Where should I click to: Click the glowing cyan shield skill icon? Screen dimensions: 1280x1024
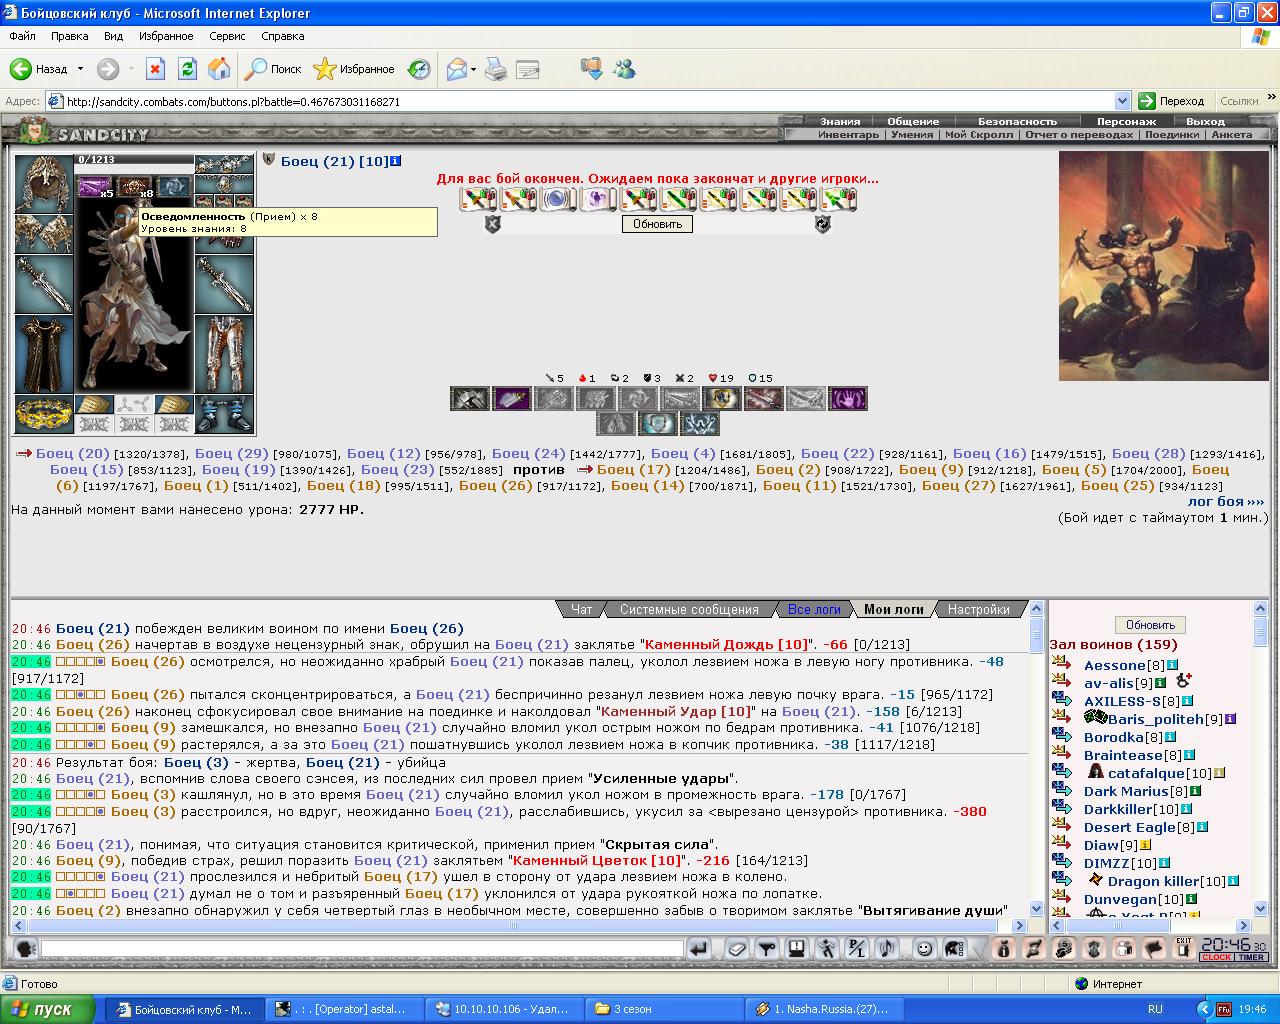click(x=658, y=424)
